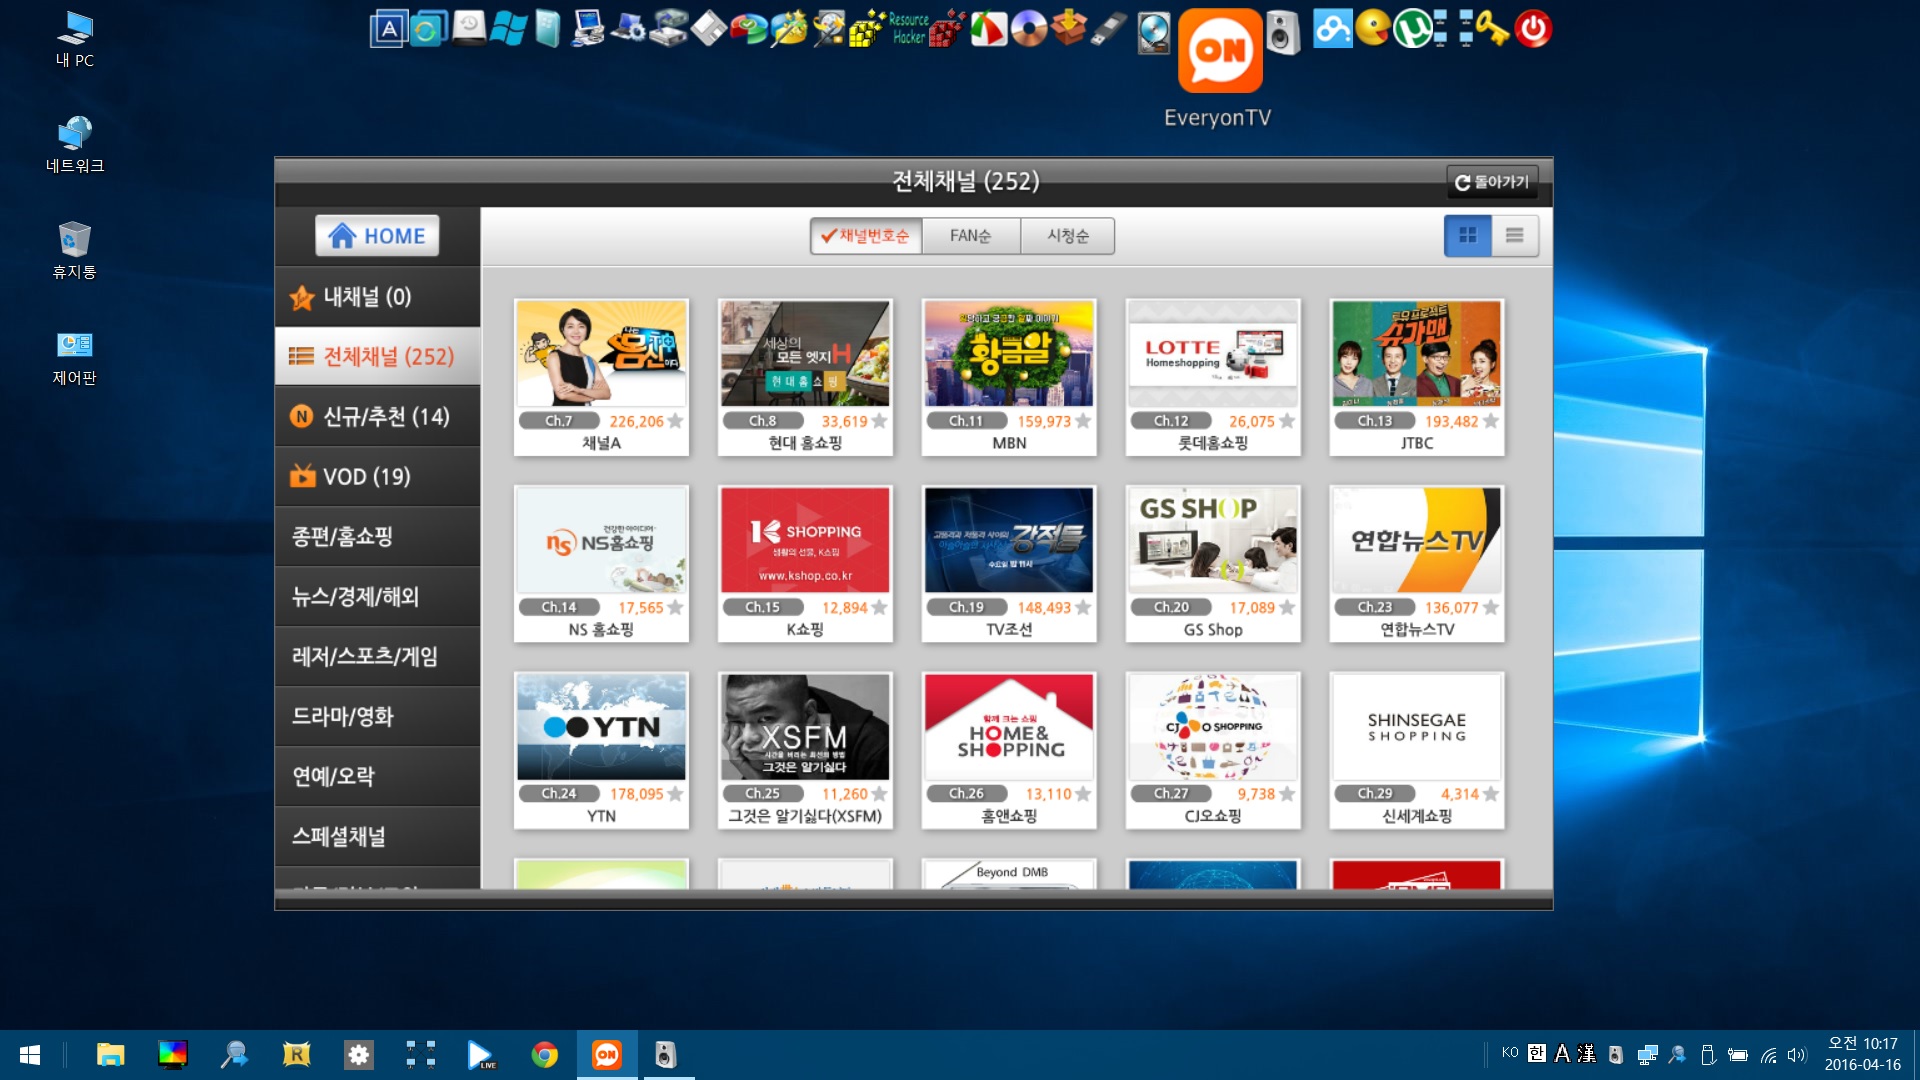
Task: Select 연예/오락 category
Action: [377, 777]
